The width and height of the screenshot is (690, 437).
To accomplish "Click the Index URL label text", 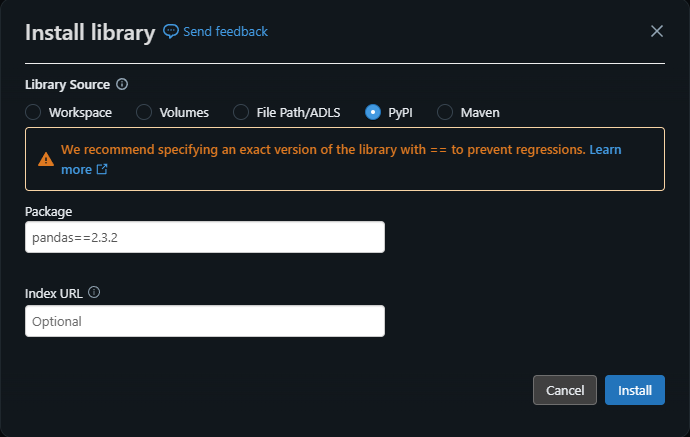I will pos(54,293).
